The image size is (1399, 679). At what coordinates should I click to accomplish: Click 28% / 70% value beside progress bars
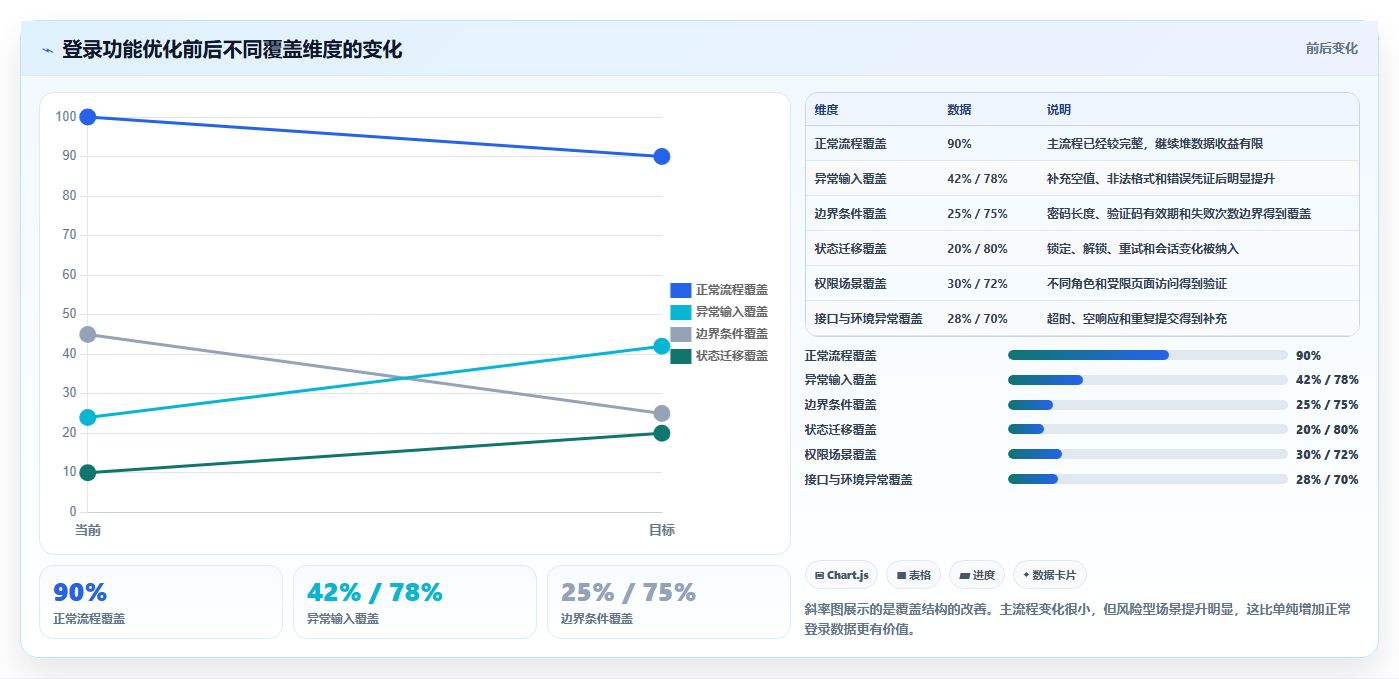point(1327,480)
